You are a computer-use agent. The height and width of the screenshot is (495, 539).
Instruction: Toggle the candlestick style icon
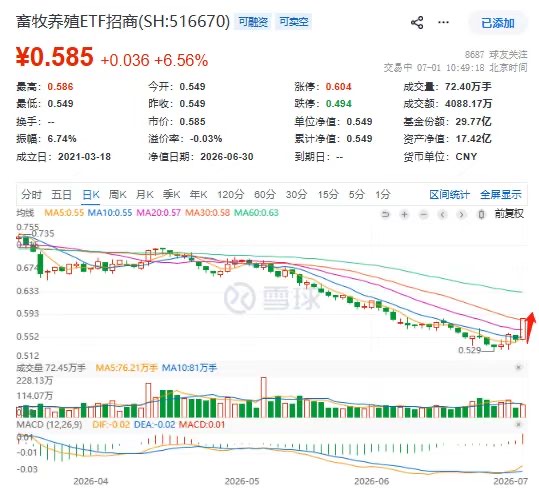(481, 215)
